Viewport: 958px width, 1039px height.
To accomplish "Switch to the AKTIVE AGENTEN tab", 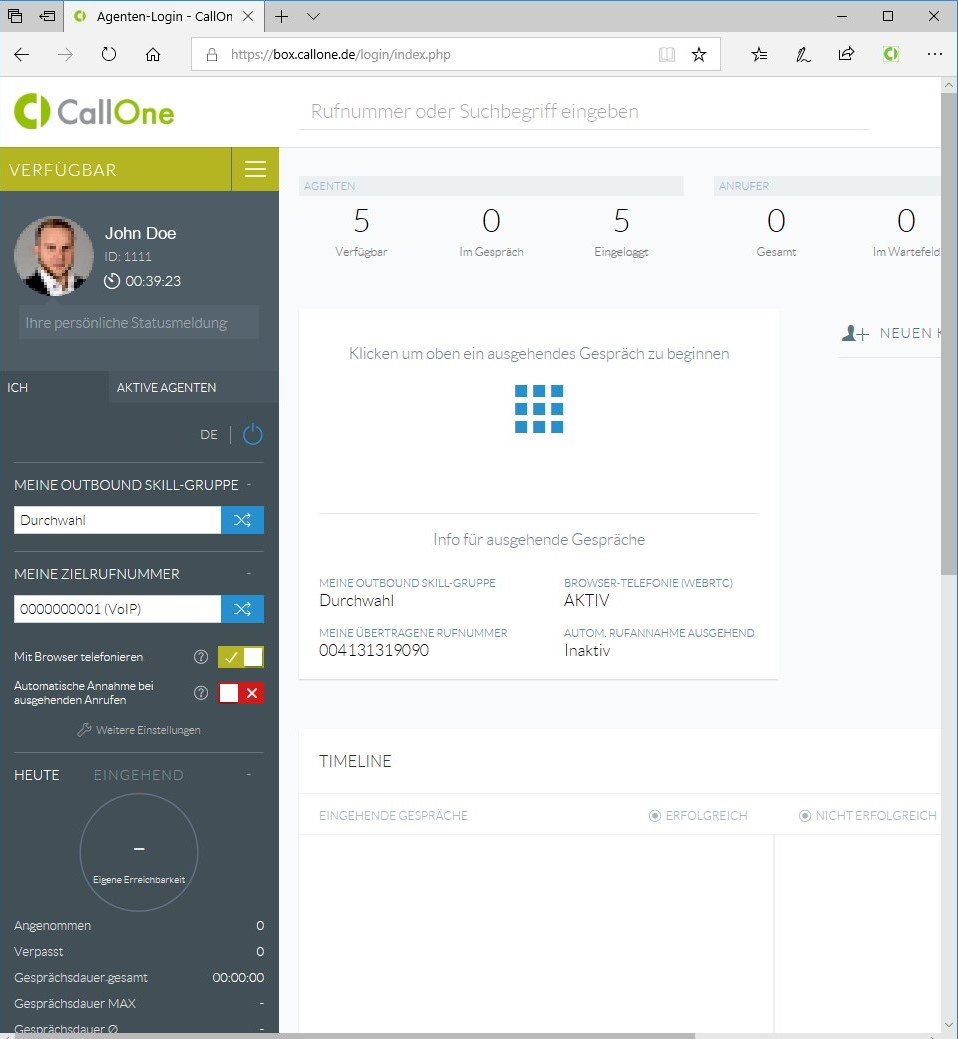I will click(x=167, y=387).
